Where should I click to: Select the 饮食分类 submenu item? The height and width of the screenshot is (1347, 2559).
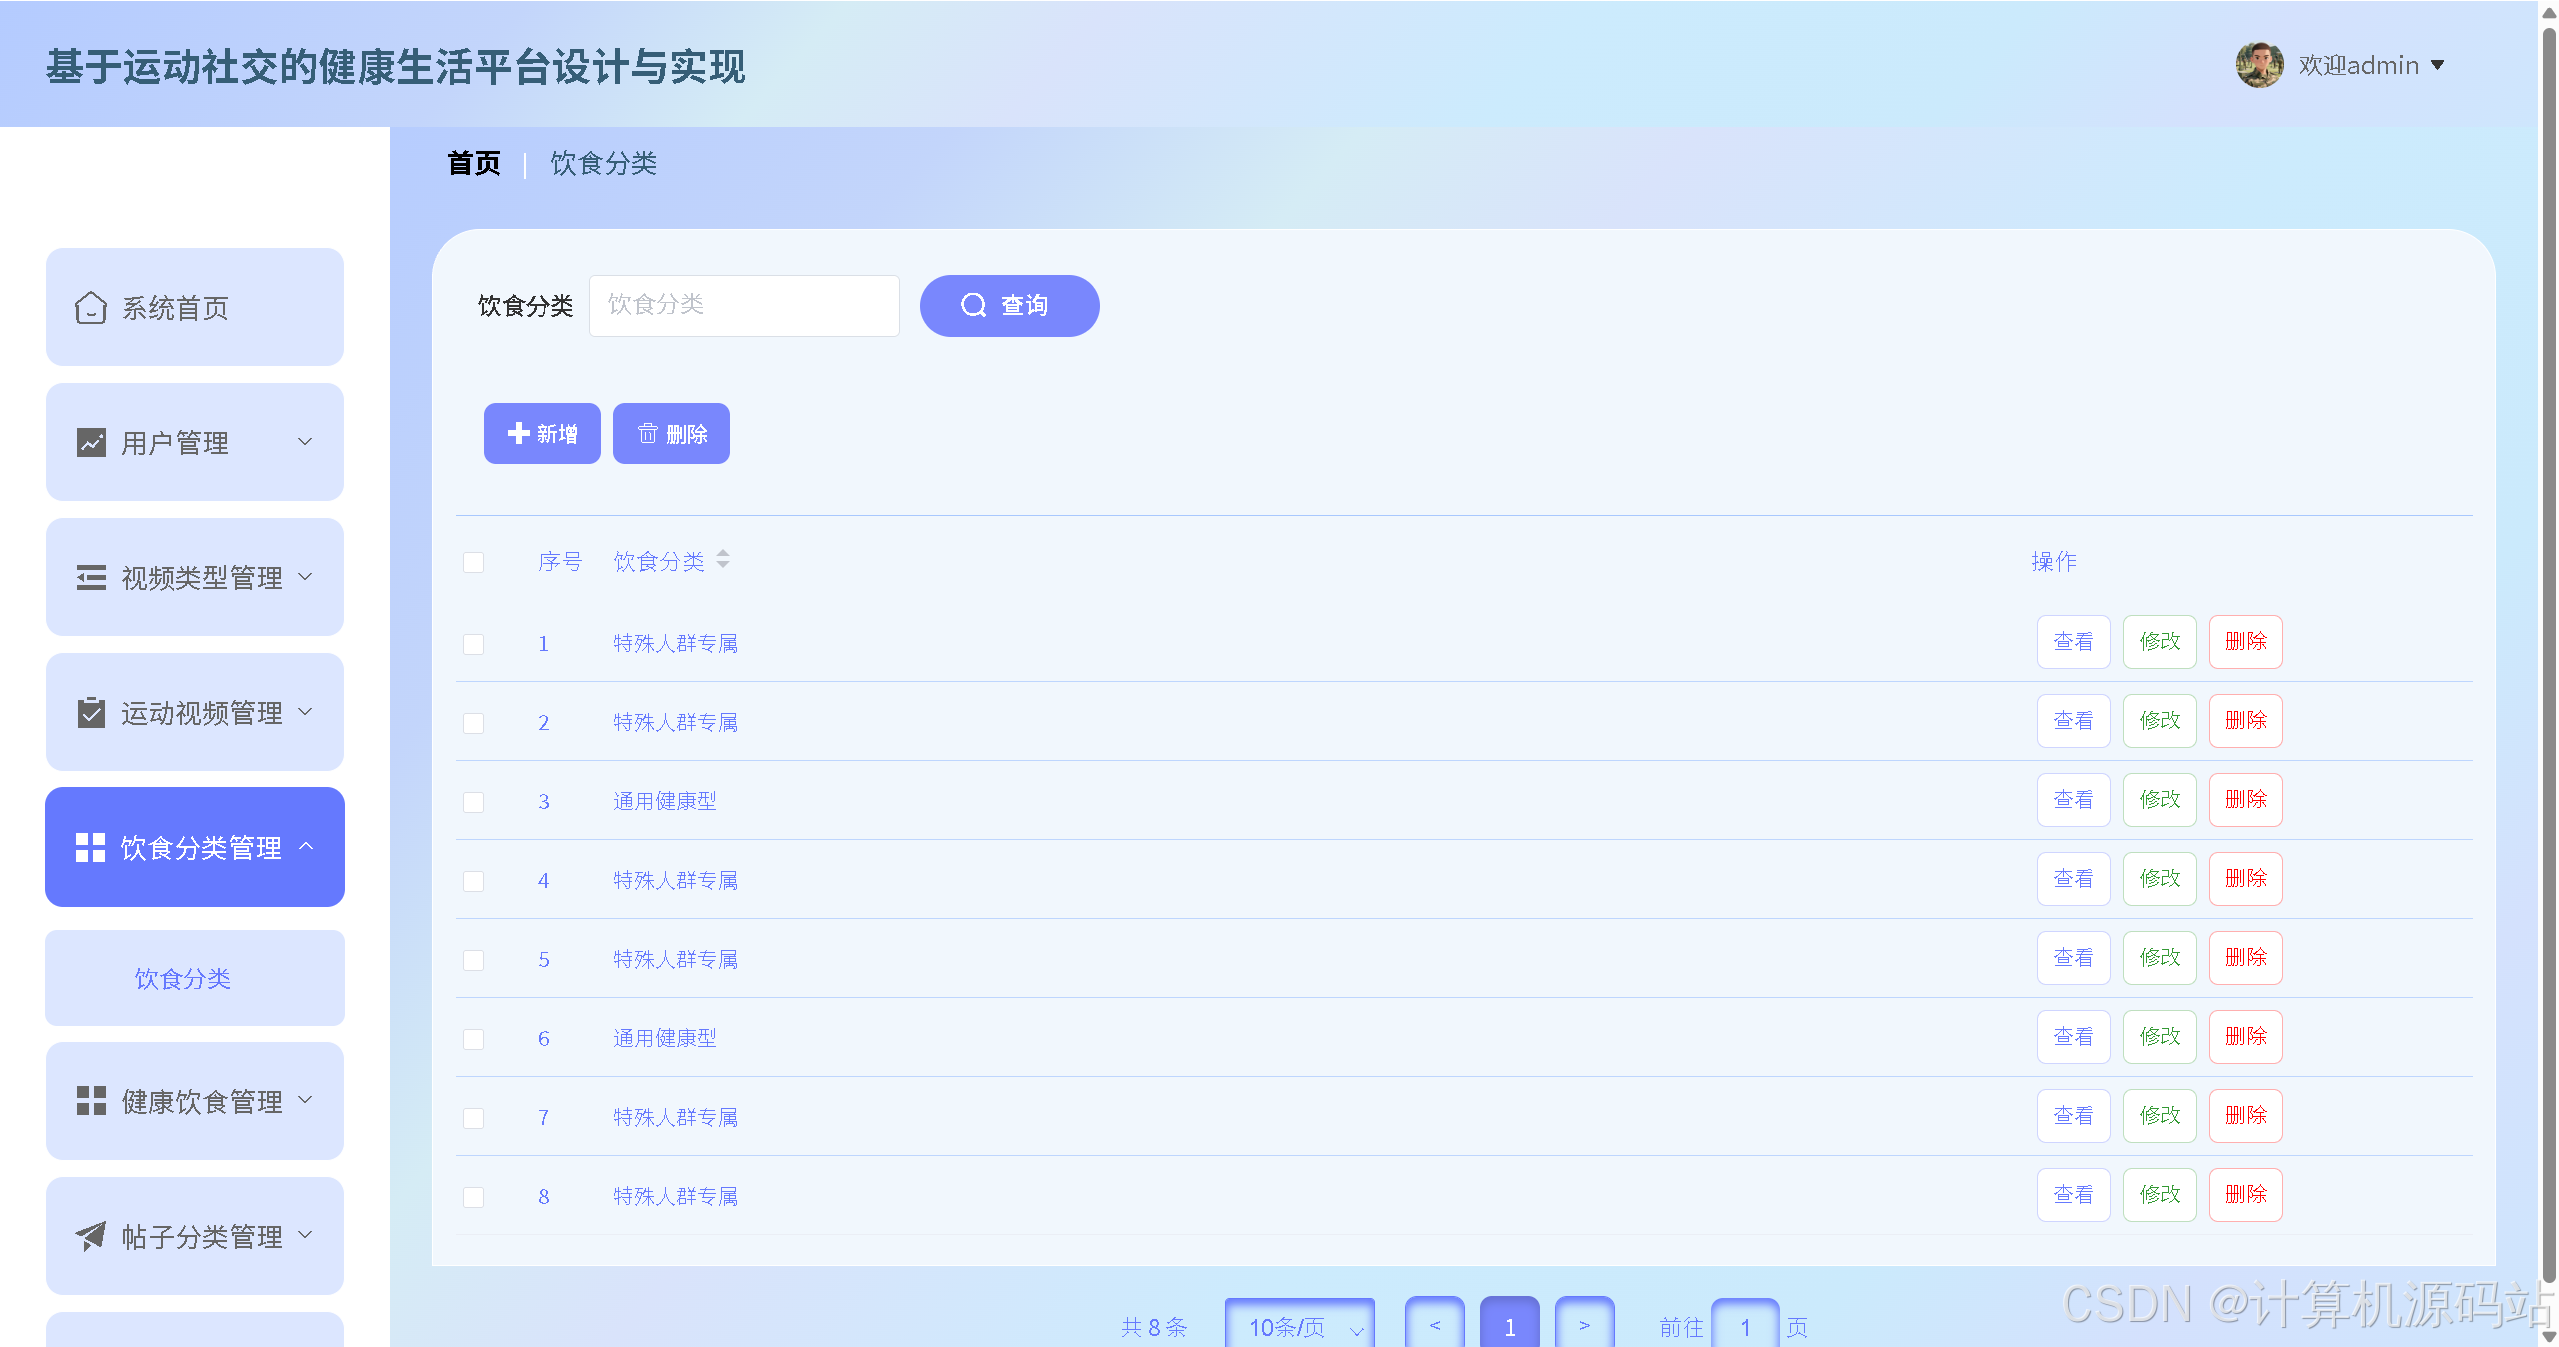tap(195, 977)
